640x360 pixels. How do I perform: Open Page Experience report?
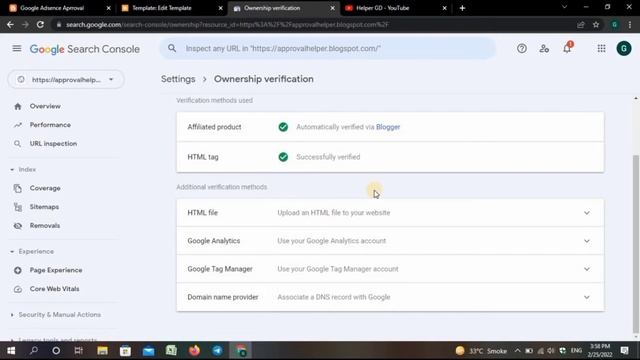click(x=56, y=270)
